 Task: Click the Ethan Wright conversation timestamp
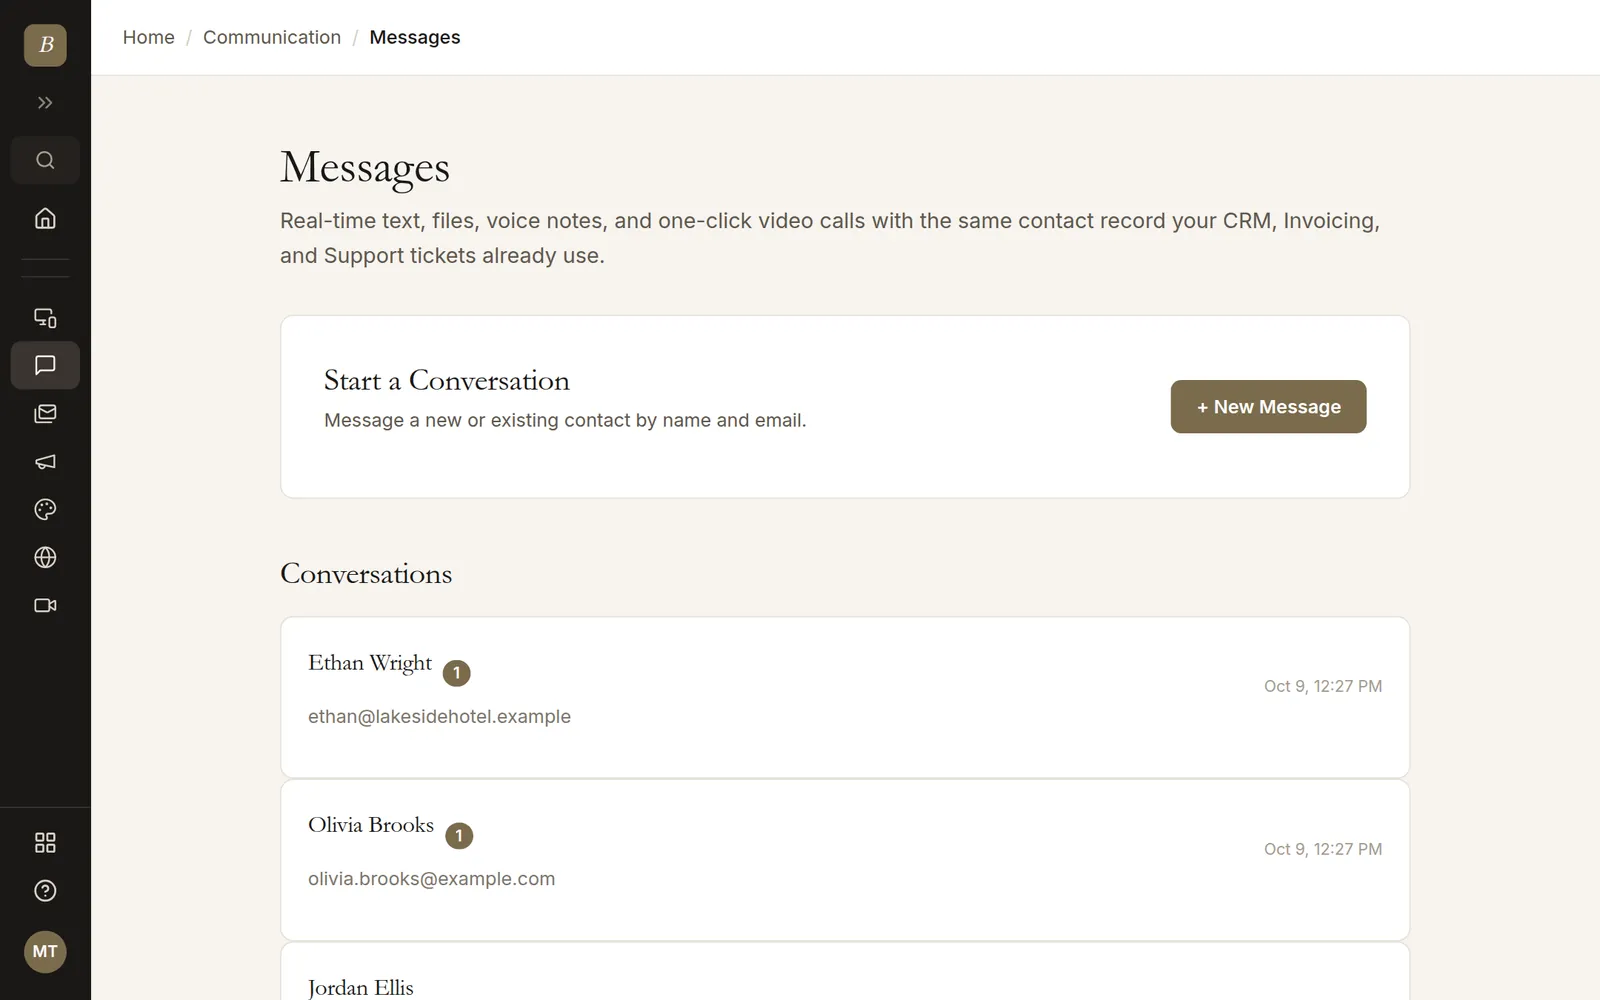[x=1323, y=686]
